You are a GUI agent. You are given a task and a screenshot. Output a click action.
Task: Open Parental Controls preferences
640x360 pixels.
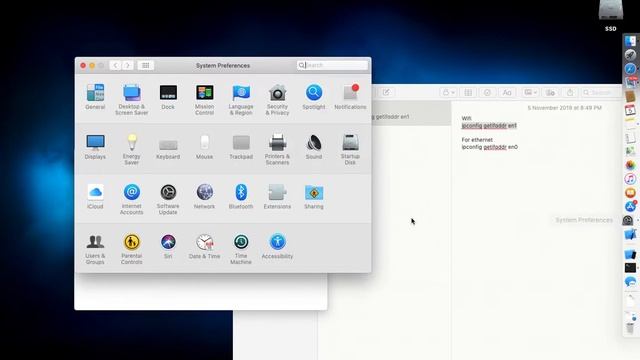pos(131,249)
